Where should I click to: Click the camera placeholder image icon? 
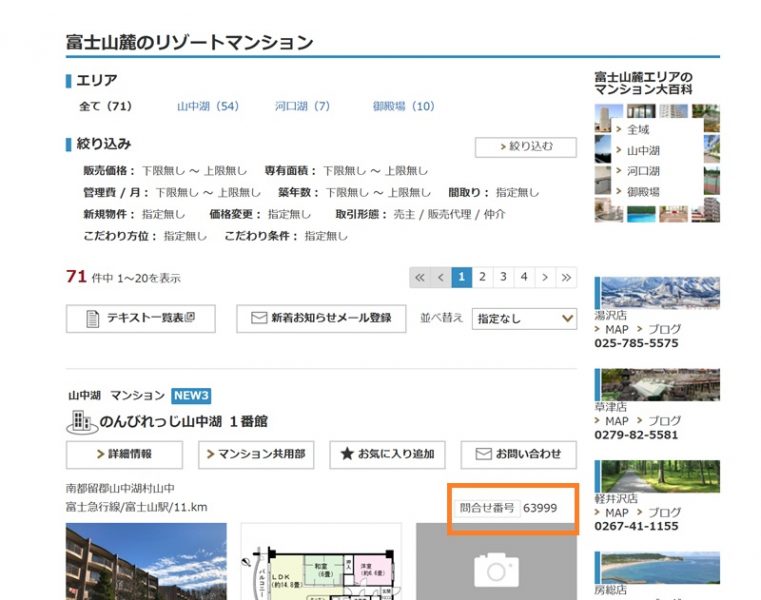coord(496,569)
